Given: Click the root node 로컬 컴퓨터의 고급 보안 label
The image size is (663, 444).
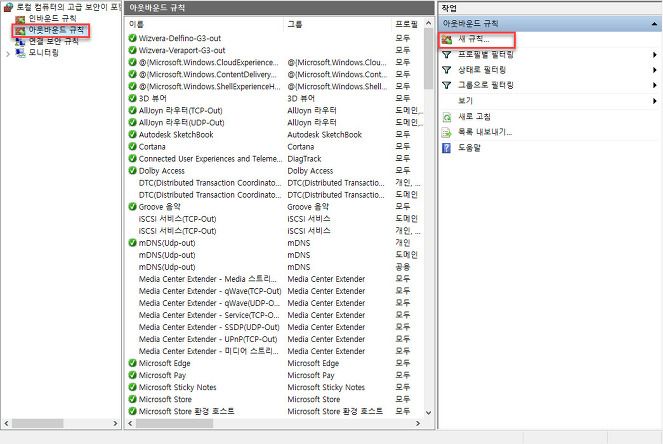Looking at the screenshot, I should pyautogui.click(x=69, y=7).
